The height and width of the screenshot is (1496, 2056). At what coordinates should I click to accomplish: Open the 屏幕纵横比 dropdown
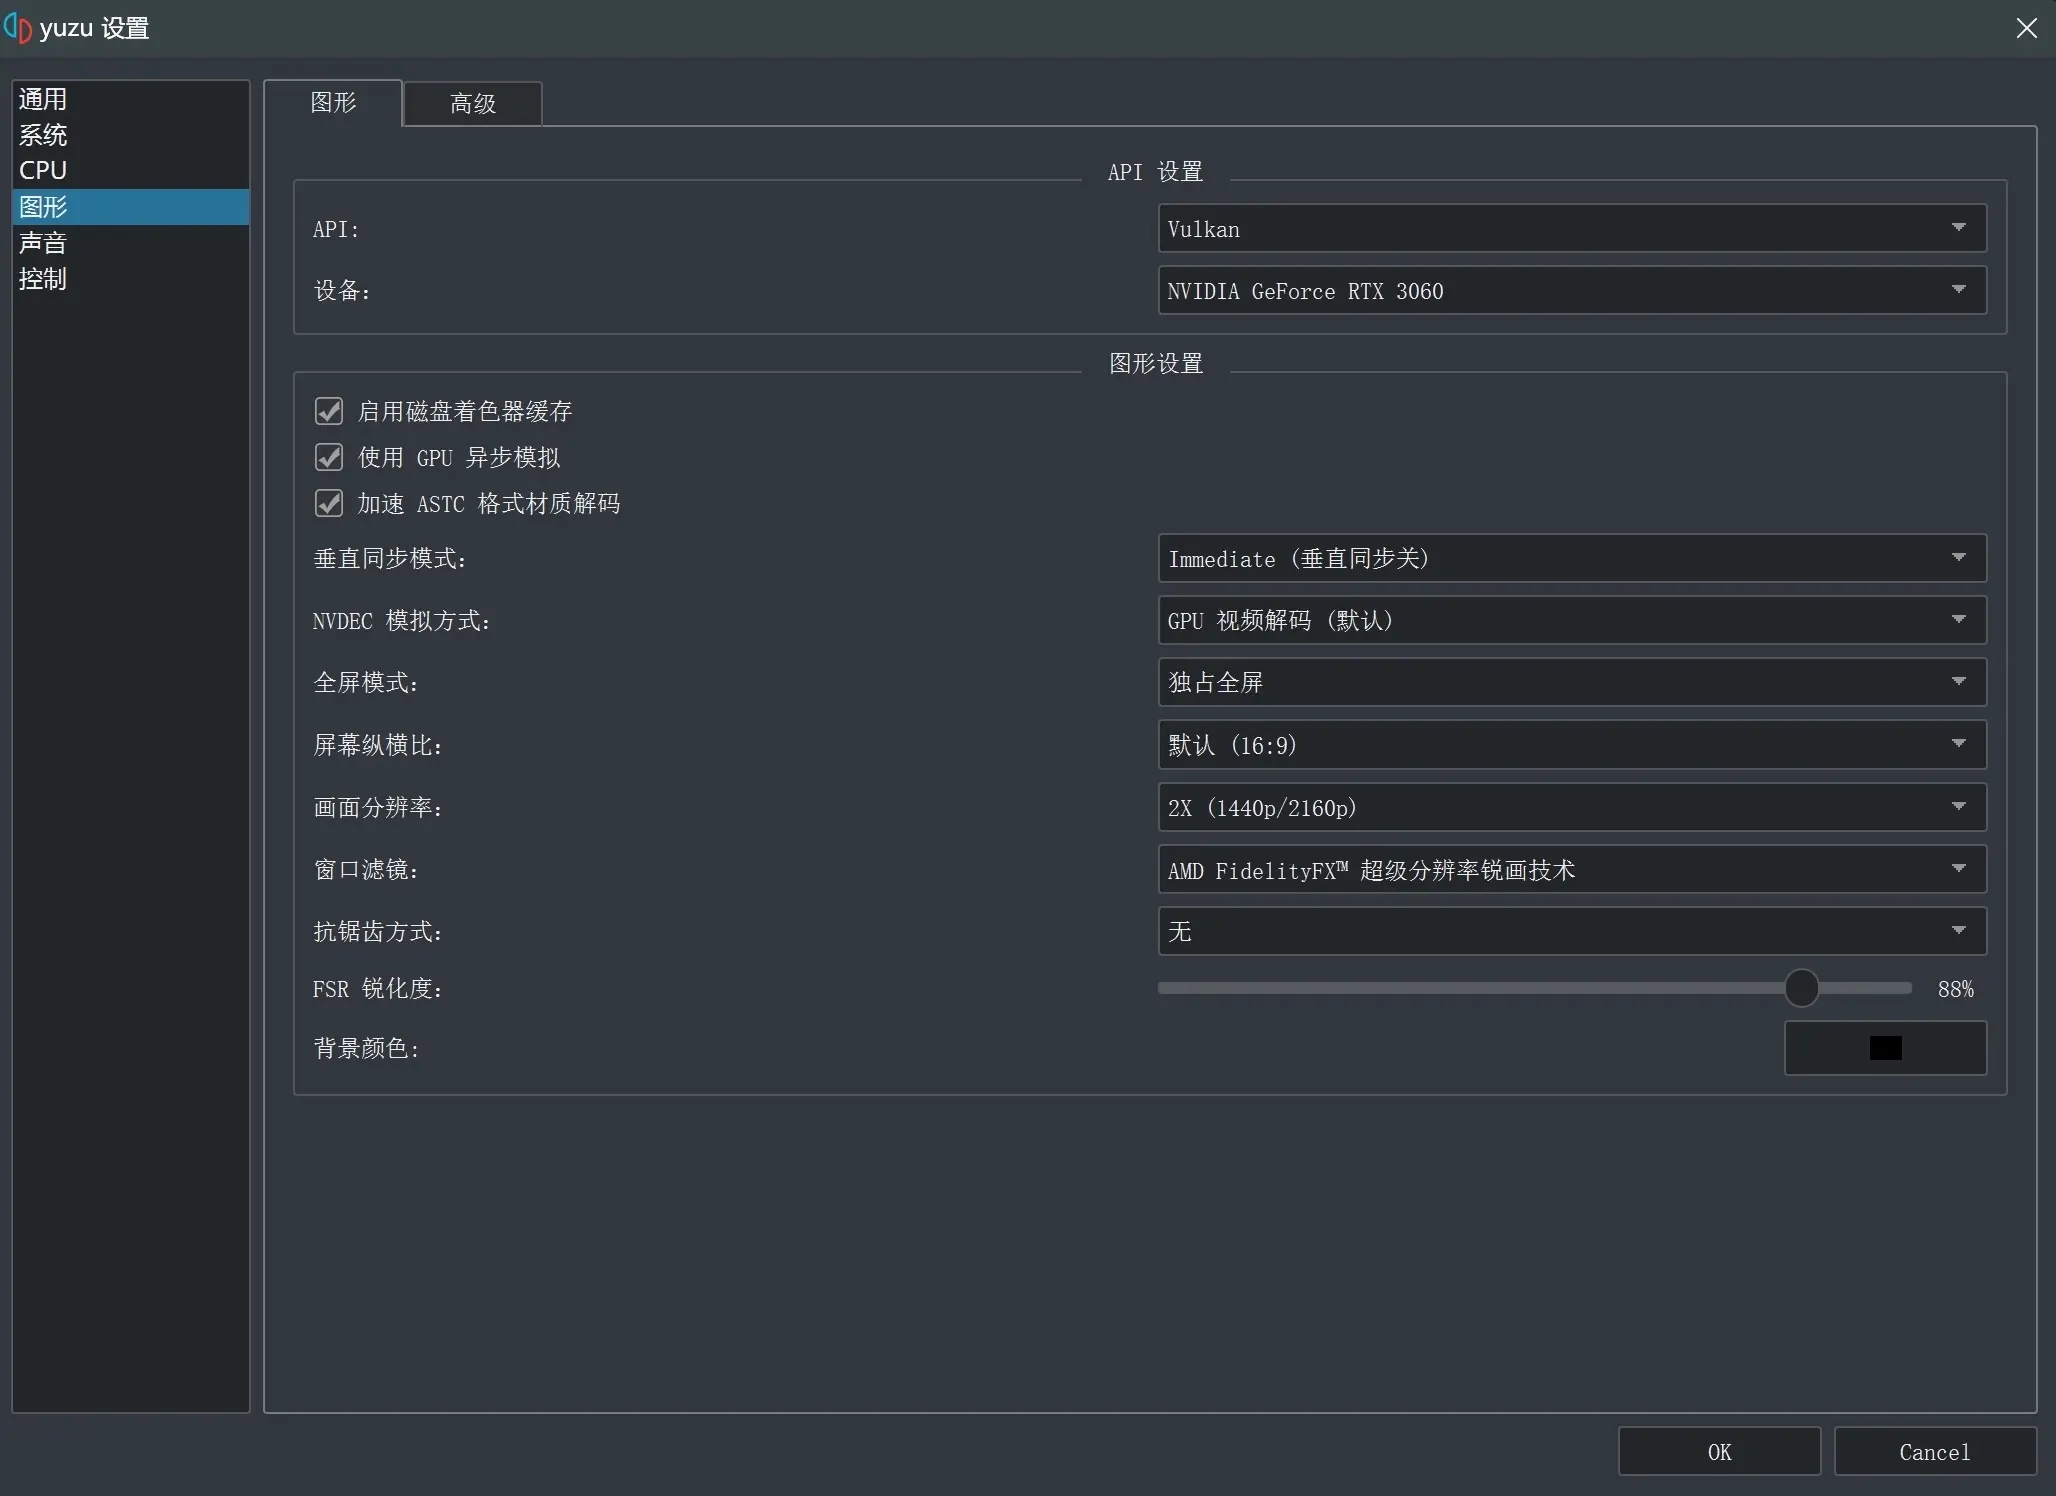1572,745
